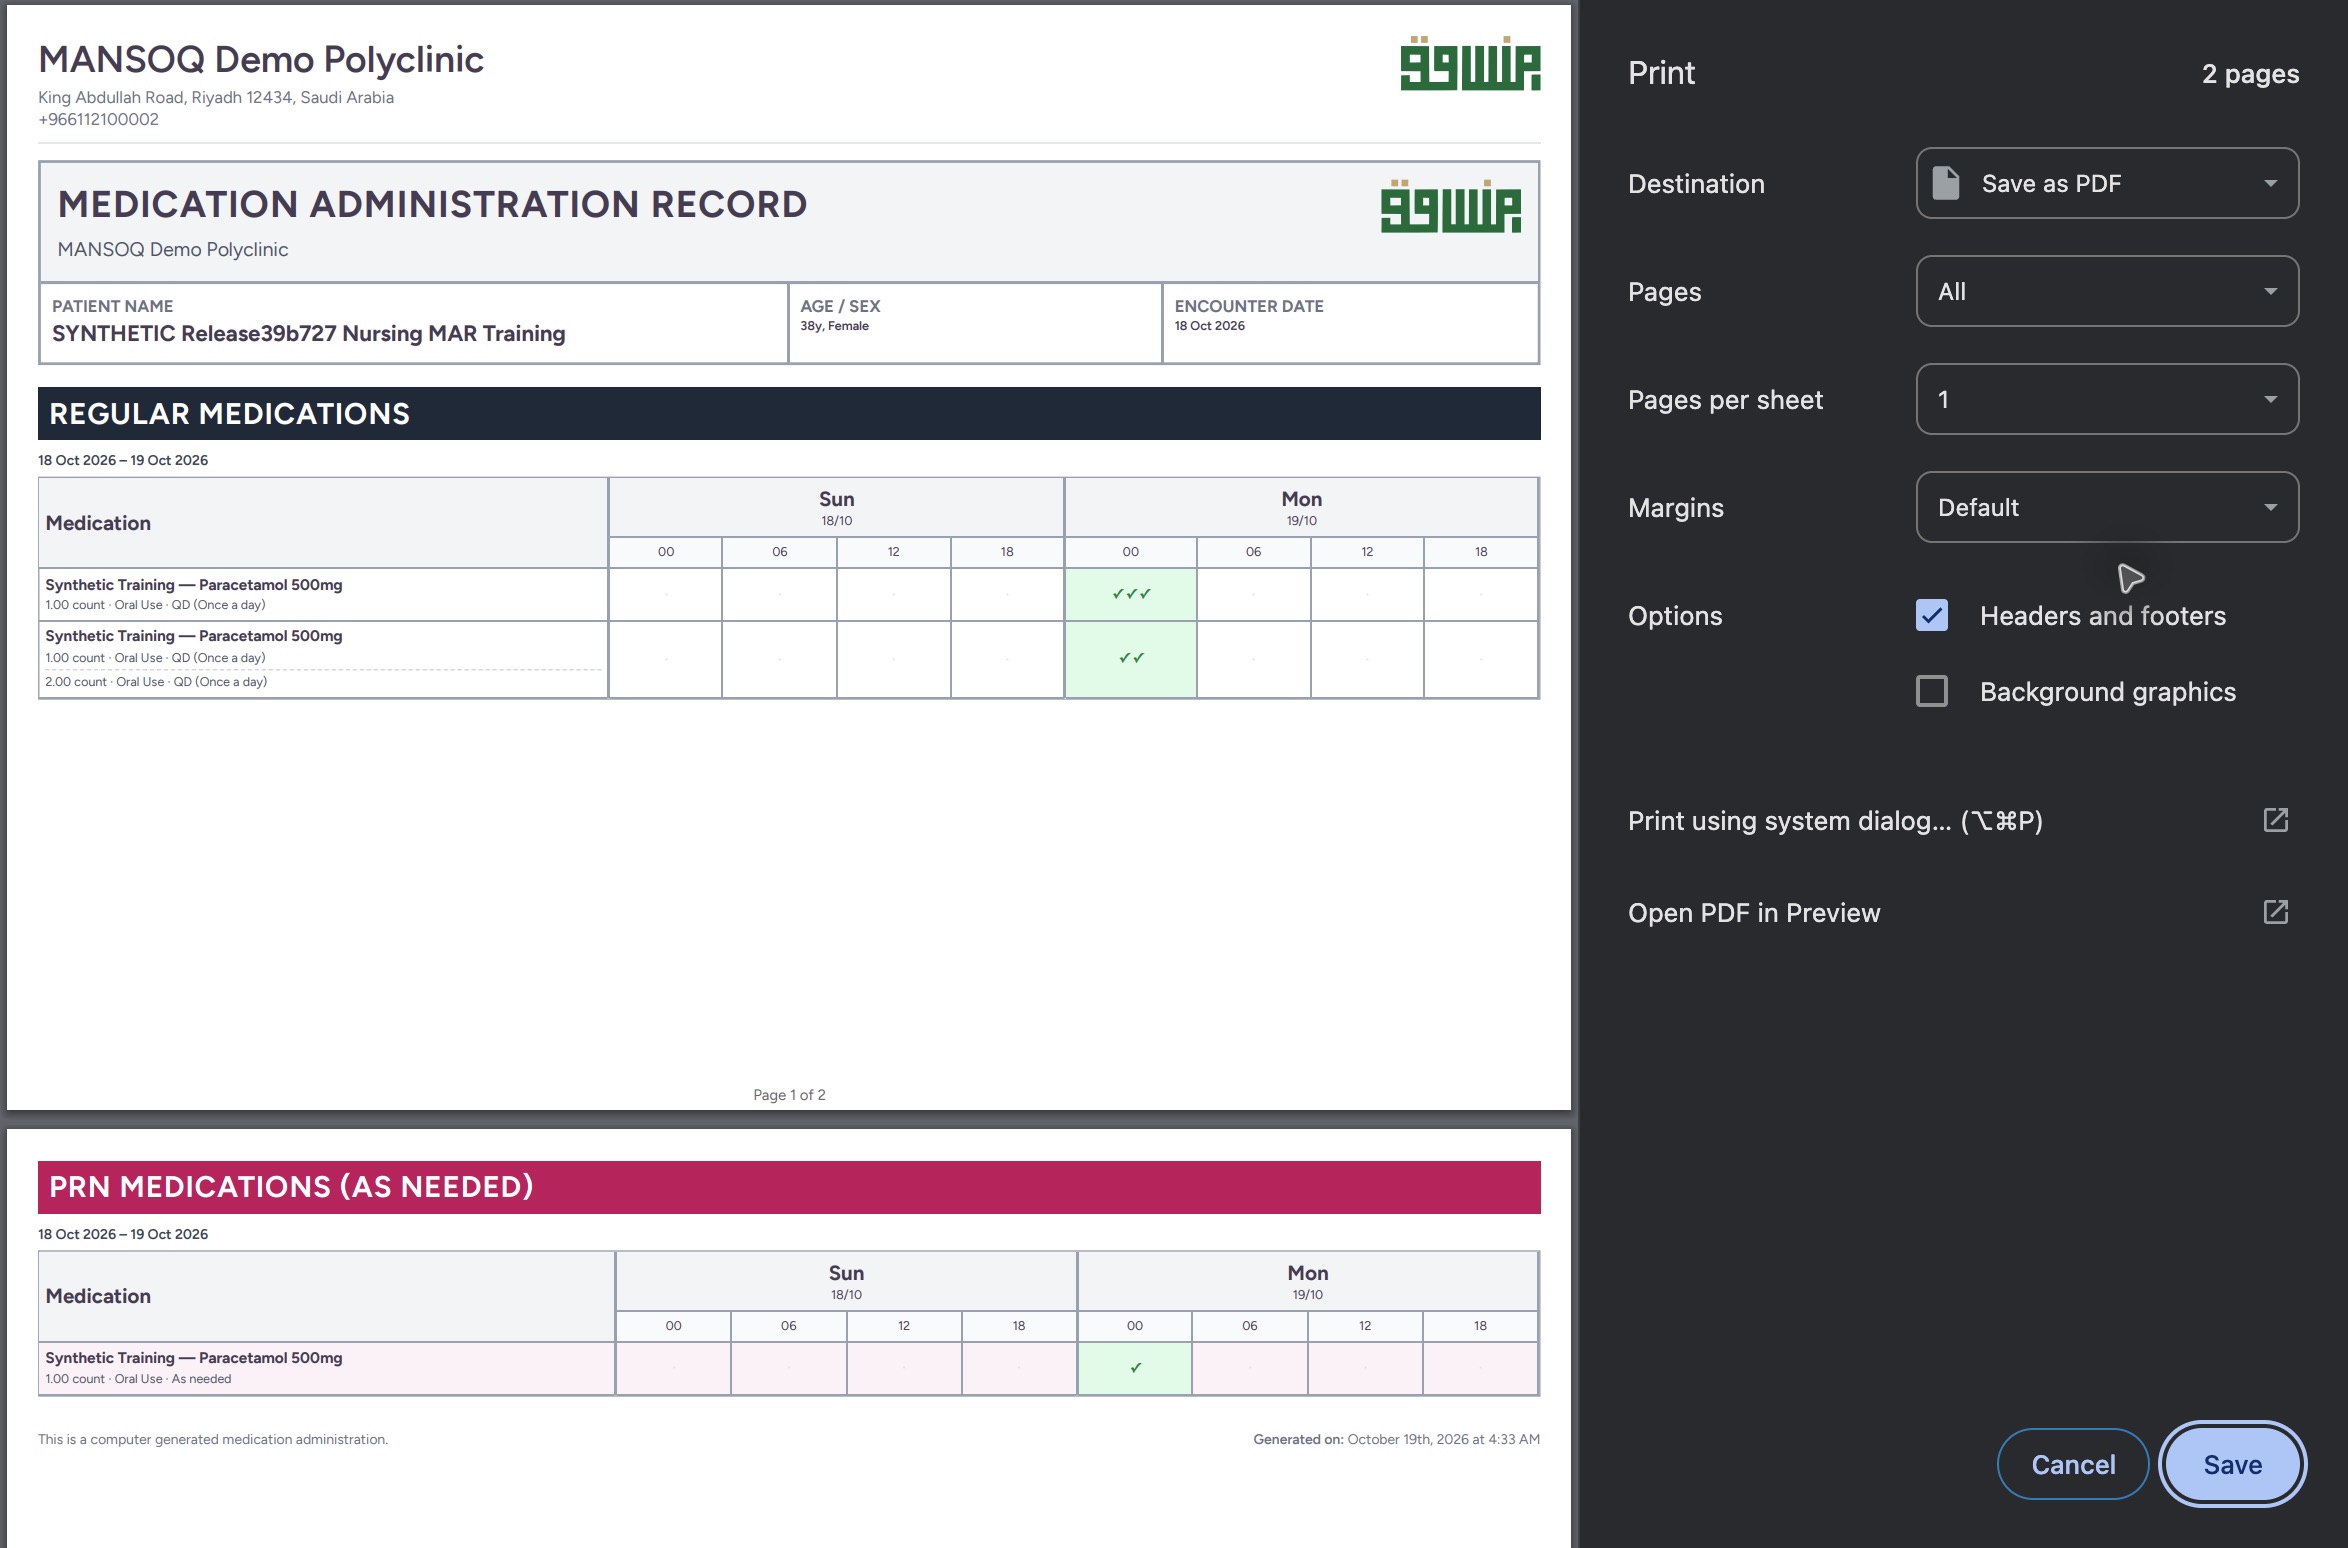Click '1.00 count · Oral Use · As needed' text
This screenshot has width=2348, height=1548.
(138, 1379)
